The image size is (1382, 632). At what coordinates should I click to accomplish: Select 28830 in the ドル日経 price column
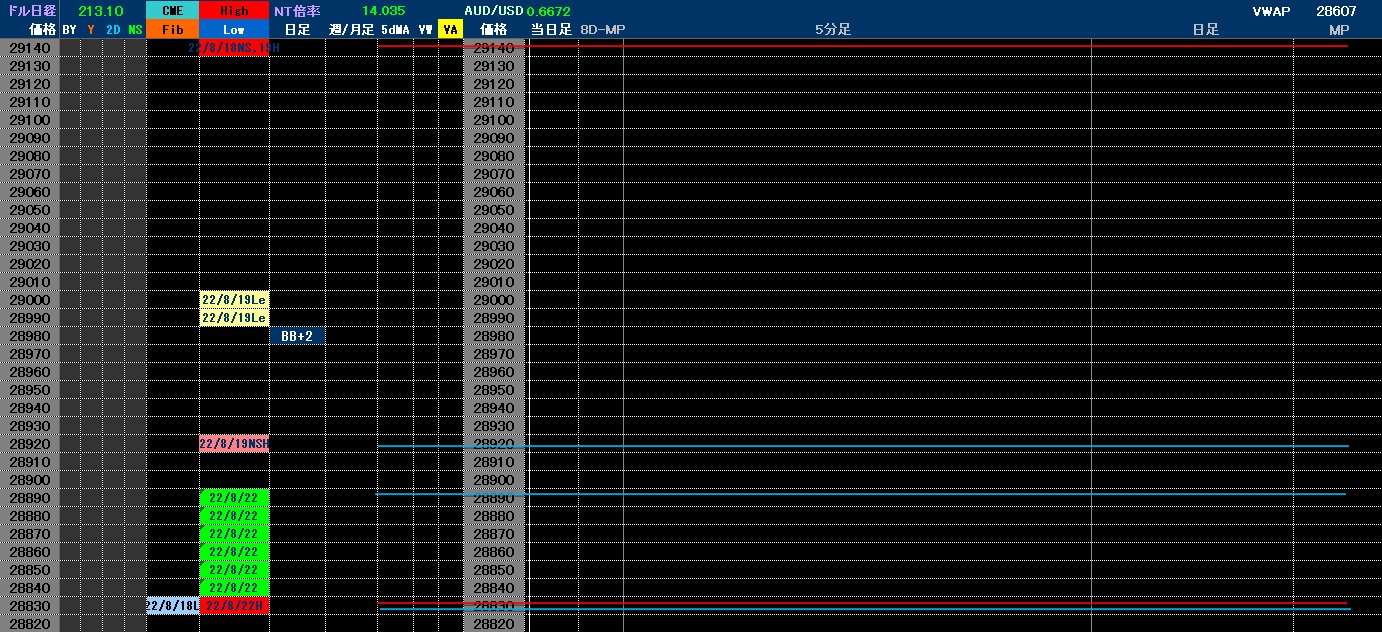click(30, 606)
